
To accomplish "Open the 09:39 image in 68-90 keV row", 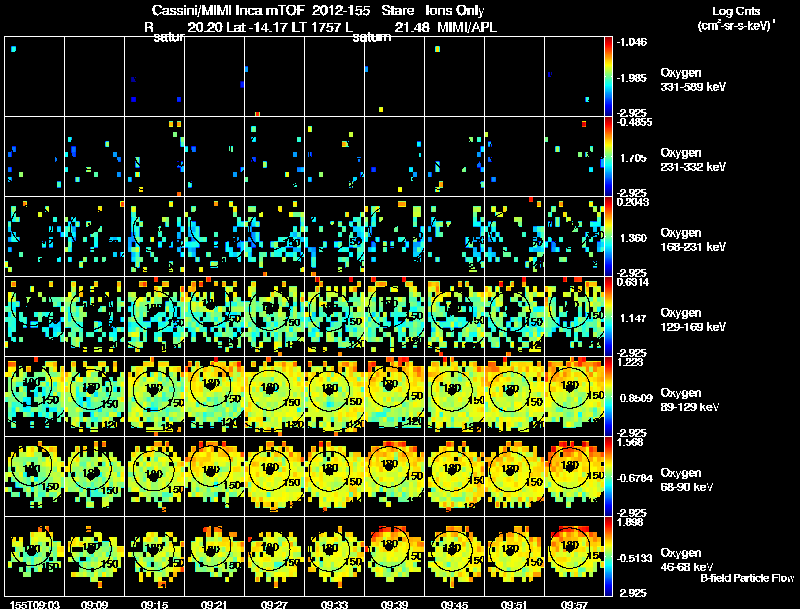I will [394, 476].
